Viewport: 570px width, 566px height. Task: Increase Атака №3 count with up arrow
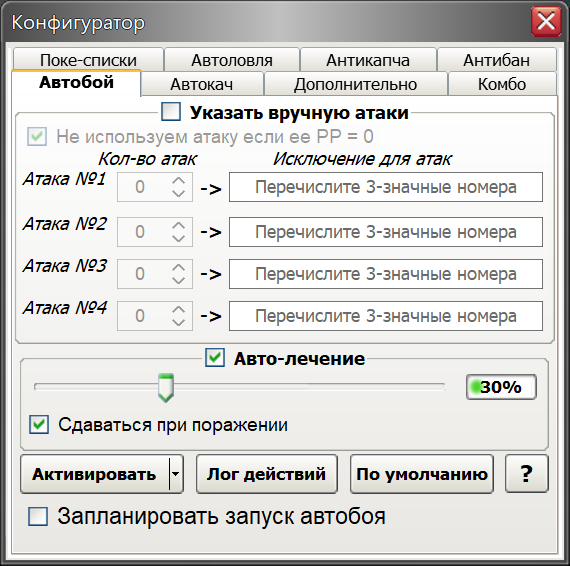(178, 268)
